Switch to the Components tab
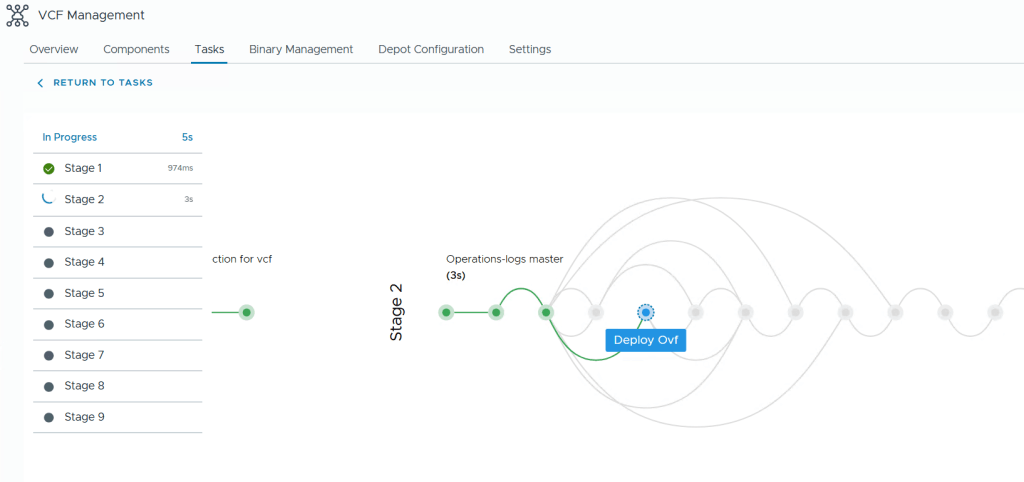Viewport: 1024px width, 482px height. pos(136,49)
